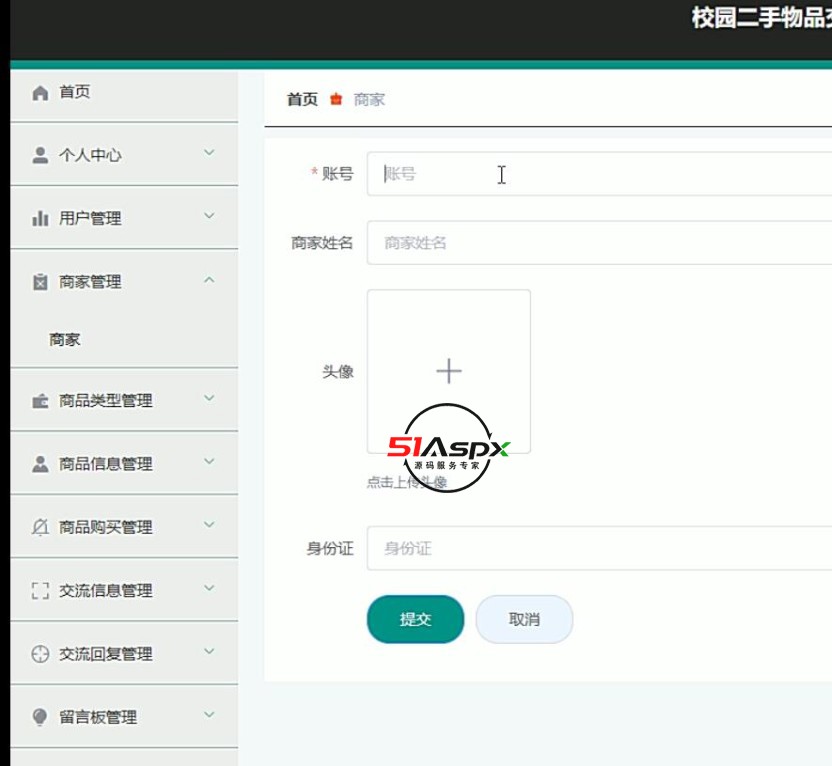The image size is (832, 766).
Task: Click the person icon beside 个人中心
Action: [40, 155]
